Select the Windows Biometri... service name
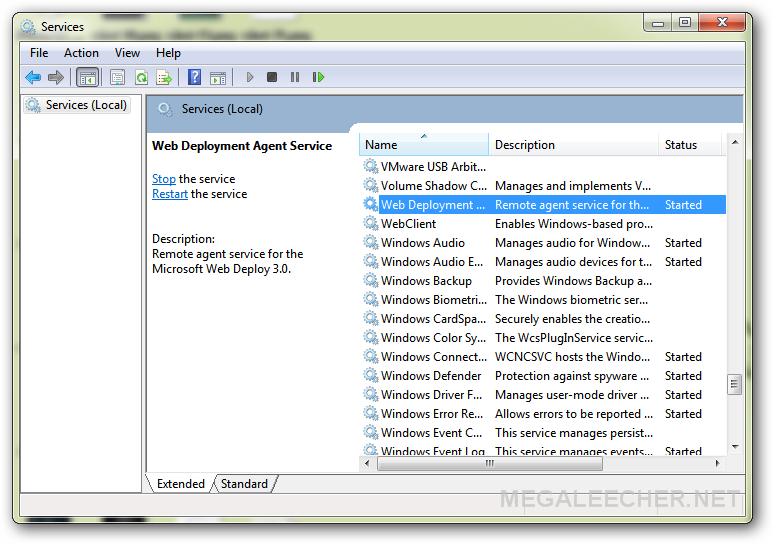This screenshot has height=544, width=773. tap(434, 299)
